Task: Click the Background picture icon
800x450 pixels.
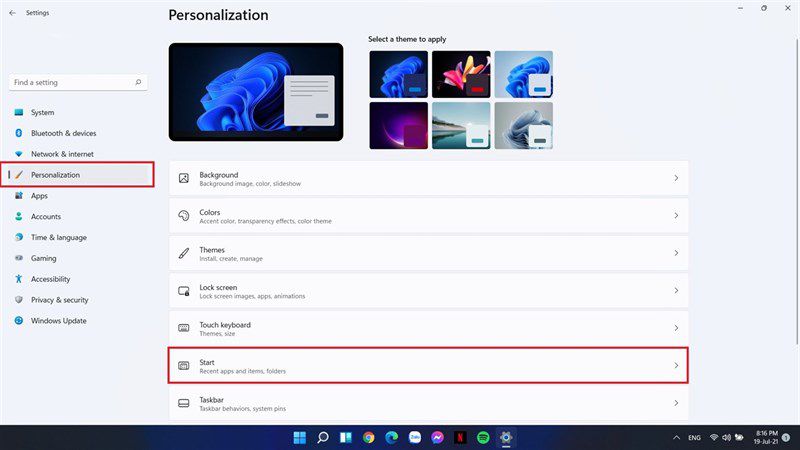Action: (184, 178)
